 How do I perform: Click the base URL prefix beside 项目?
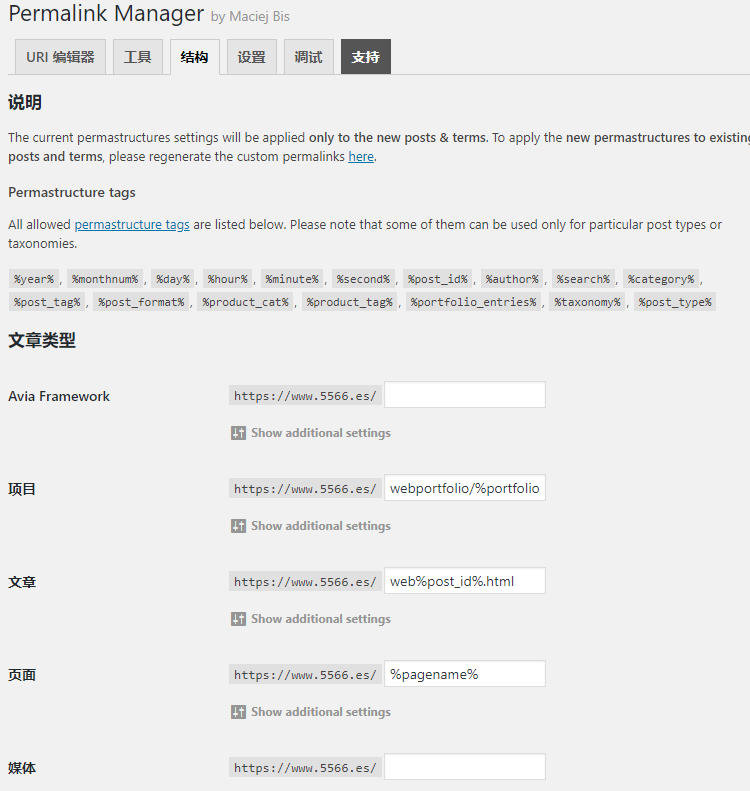pyautogui.click(x=305, y=489)
